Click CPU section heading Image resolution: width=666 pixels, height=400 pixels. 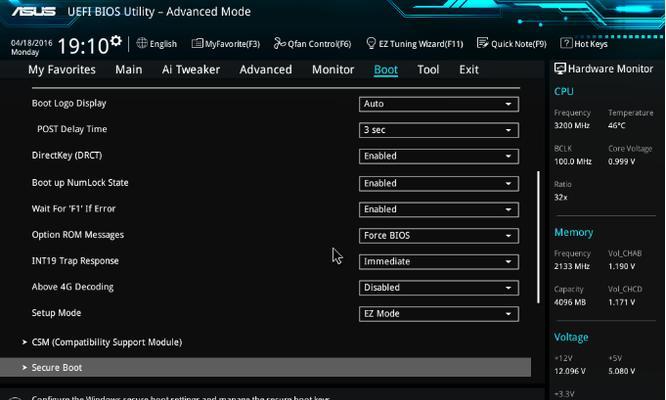(x=564, y=91)
